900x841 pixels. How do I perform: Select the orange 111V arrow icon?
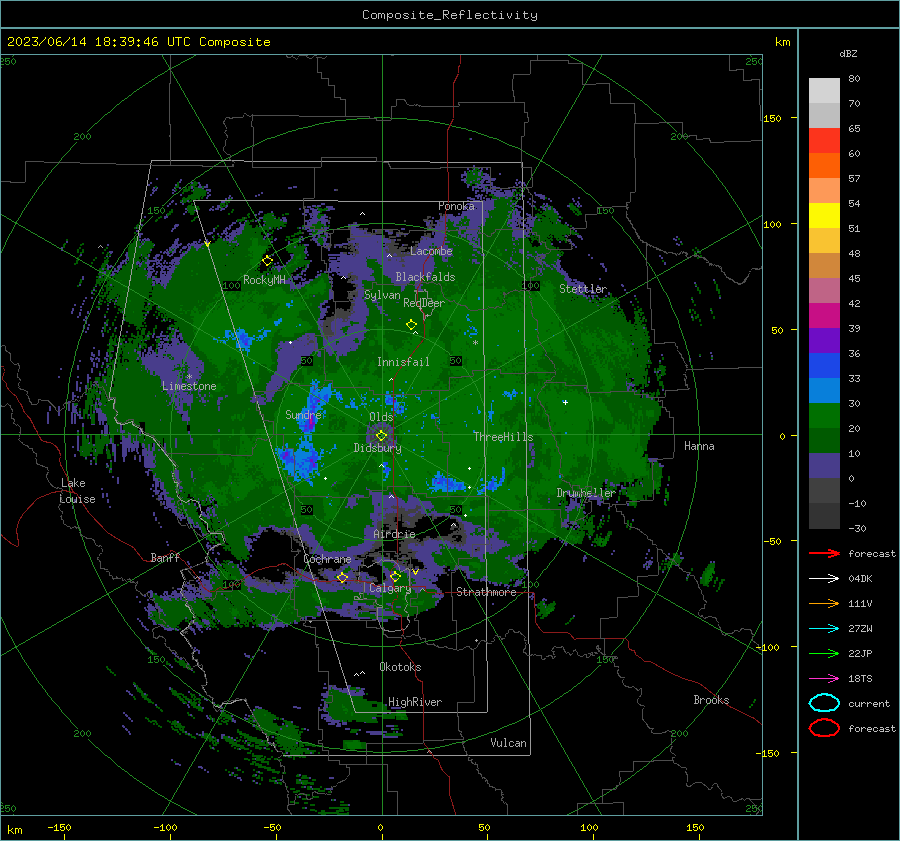[824, 603]
